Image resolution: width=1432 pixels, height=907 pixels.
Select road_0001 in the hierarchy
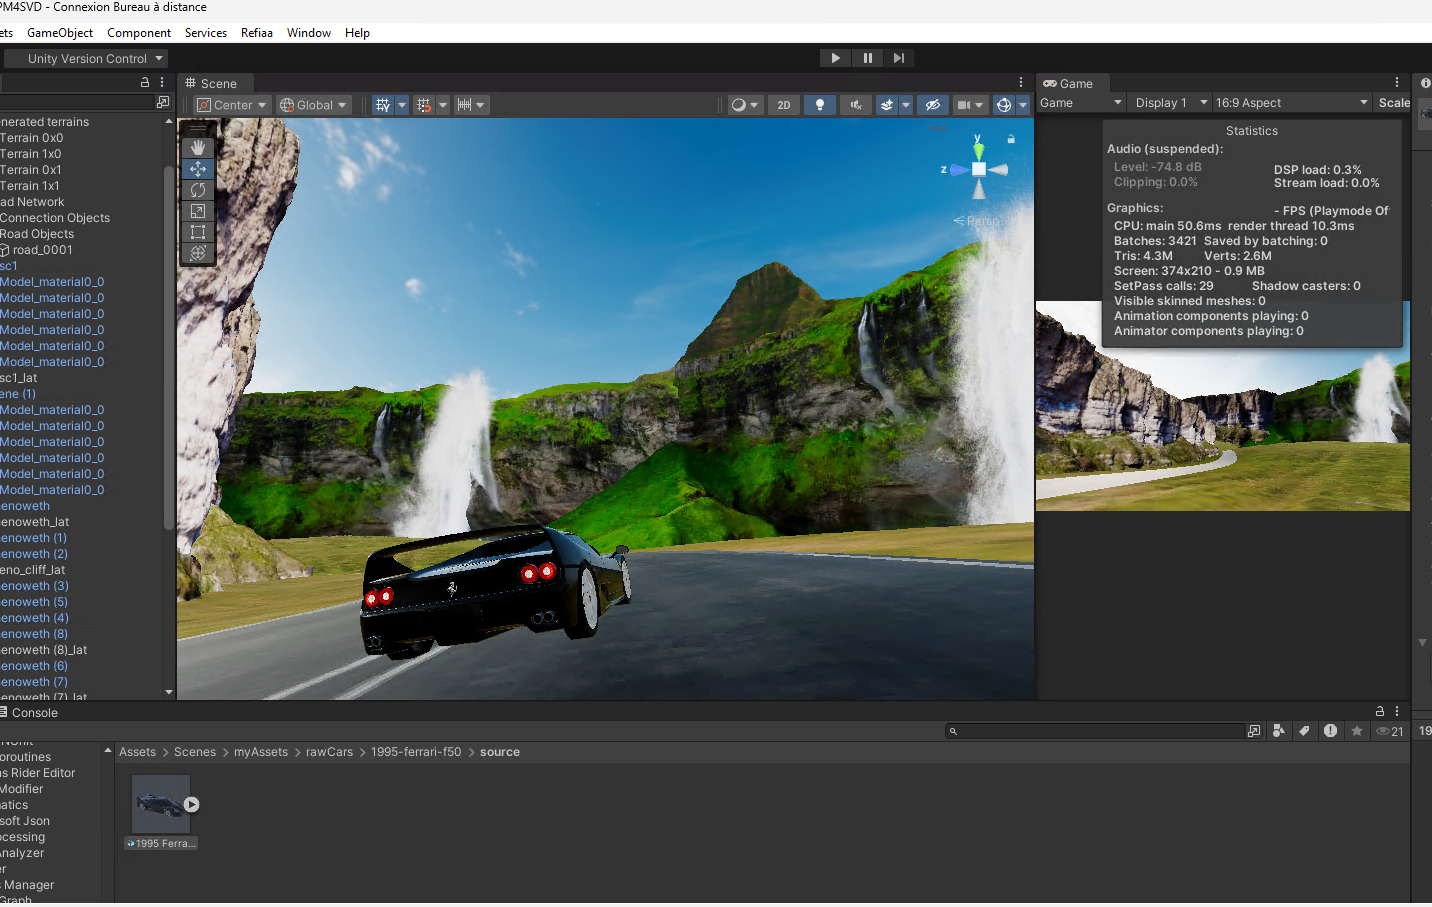[42, 250]
